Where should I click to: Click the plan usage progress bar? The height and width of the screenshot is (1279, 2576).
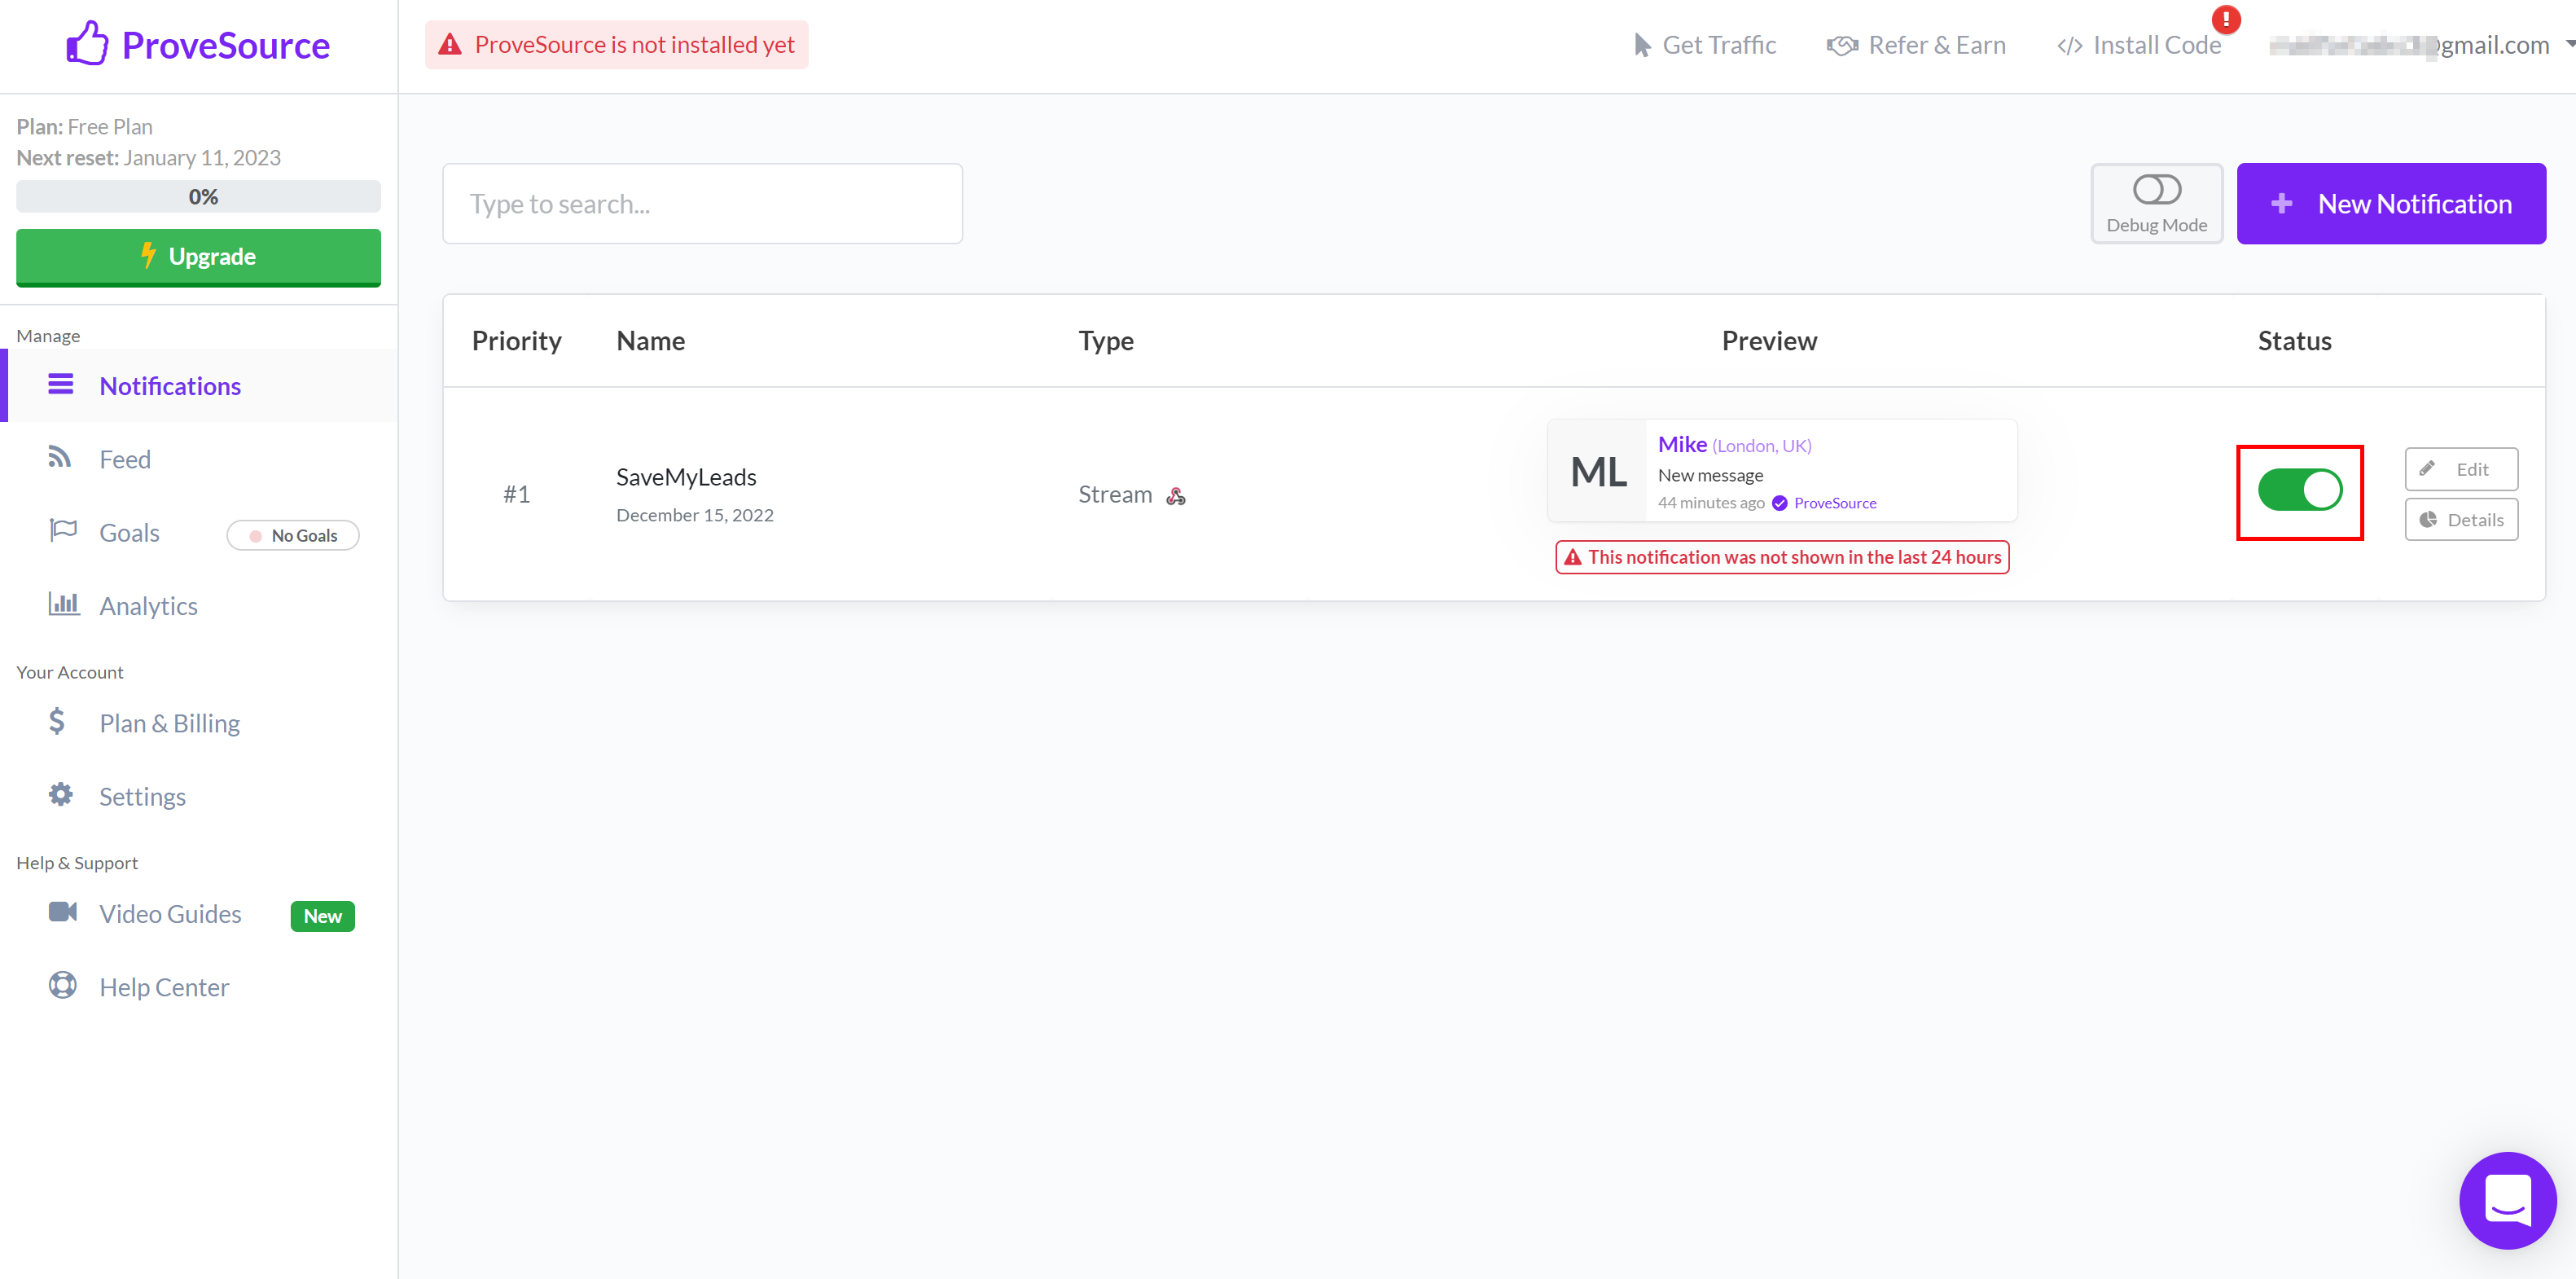200,196
